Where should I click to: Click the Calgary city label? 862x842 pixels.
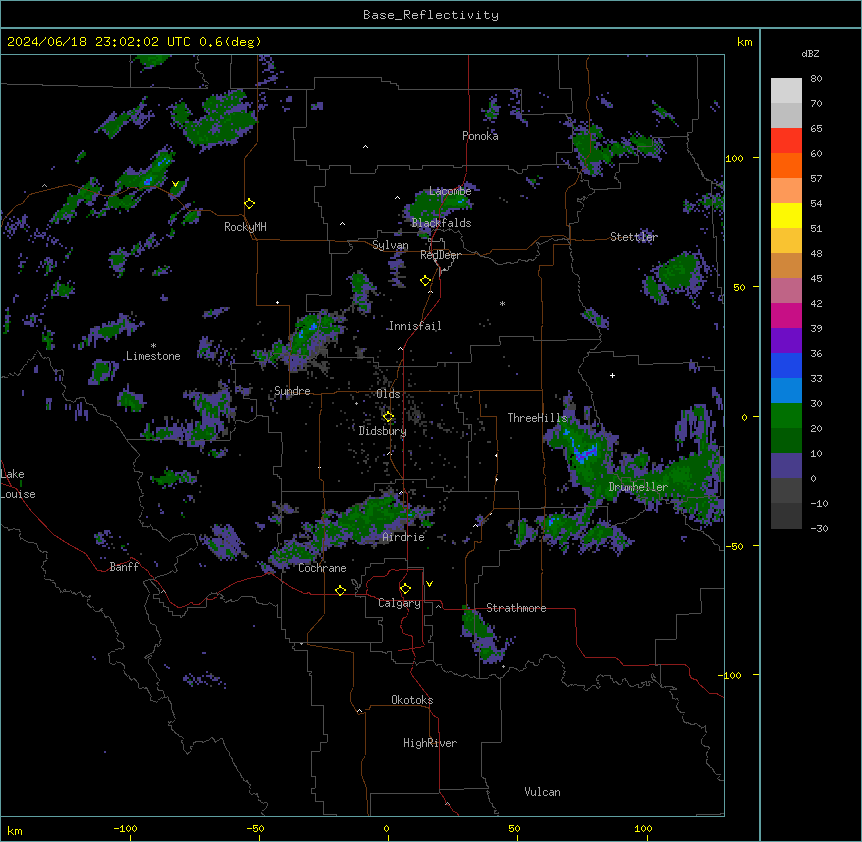tap(399, 603)
